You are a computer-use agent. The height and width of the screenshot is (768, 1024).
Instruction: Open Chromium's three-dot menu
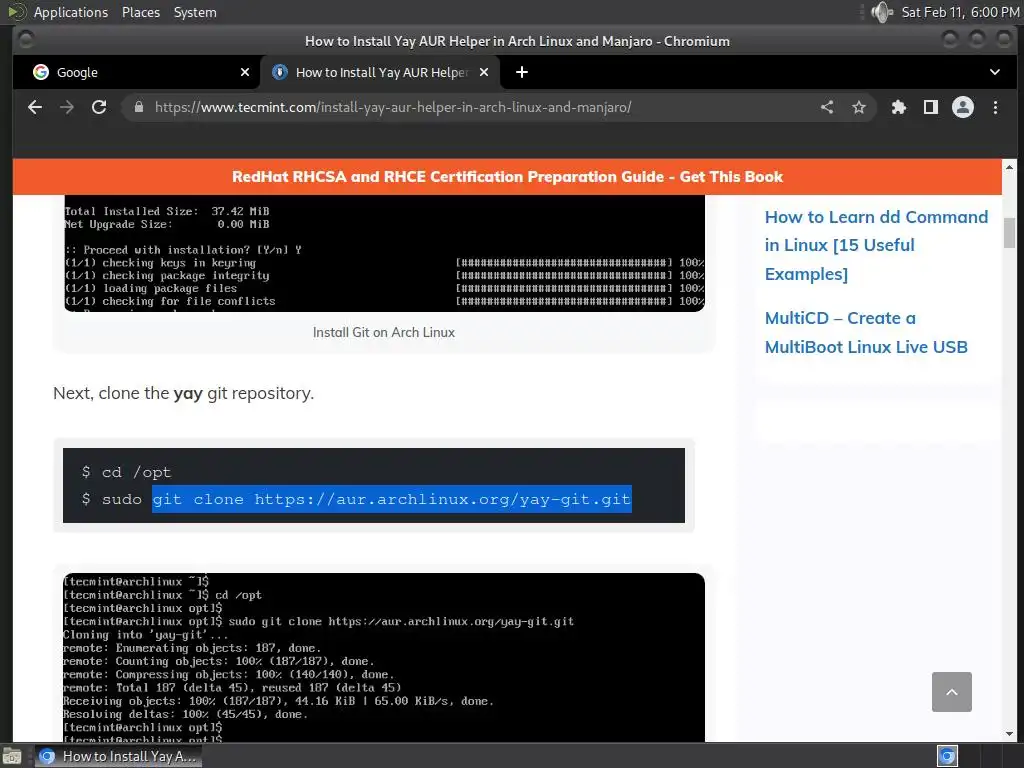(995, 107)
